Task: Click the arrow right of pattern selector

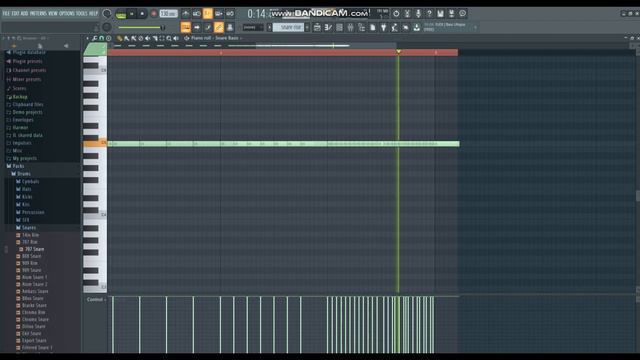Action: click(x=307, y=27)
